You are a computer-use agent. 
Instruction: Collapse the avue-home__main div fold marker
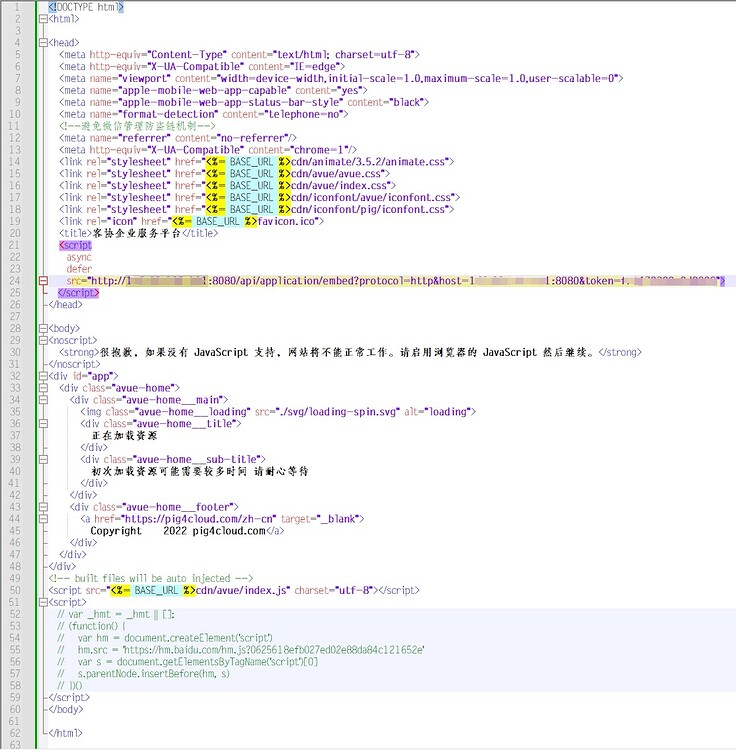pyautogui.click(x=43, y=400)
